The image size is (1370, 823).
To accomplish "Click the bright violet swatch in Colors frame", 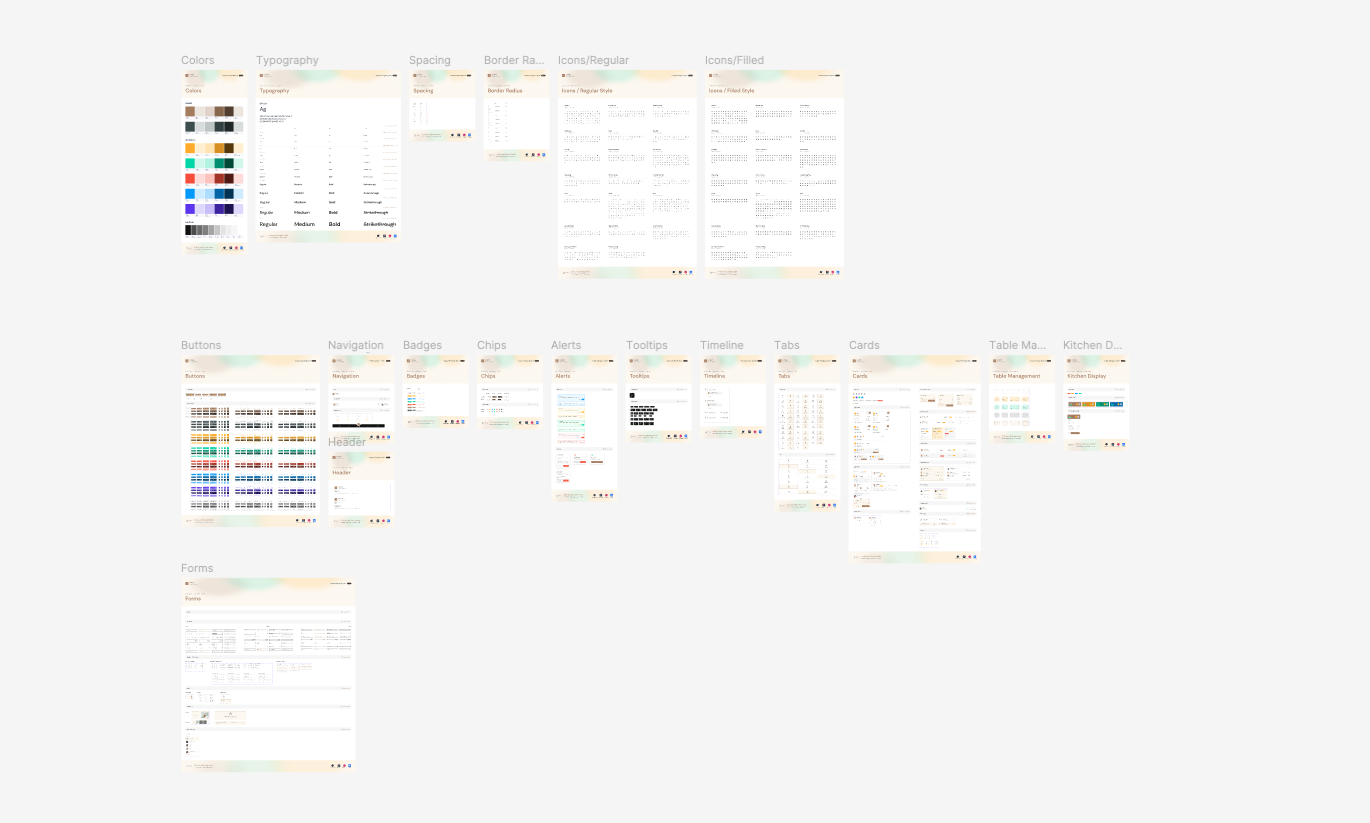I will [190, 209].
